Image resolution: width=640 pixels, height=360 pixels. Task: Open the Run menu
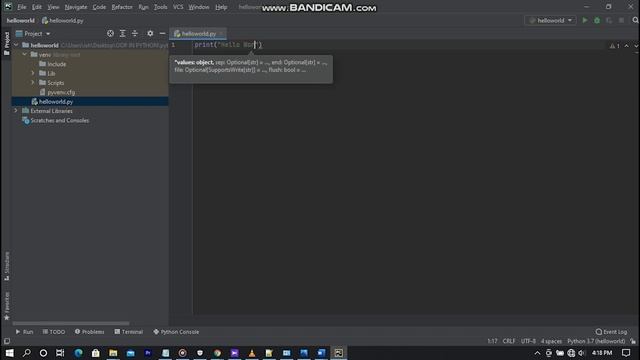143,7
